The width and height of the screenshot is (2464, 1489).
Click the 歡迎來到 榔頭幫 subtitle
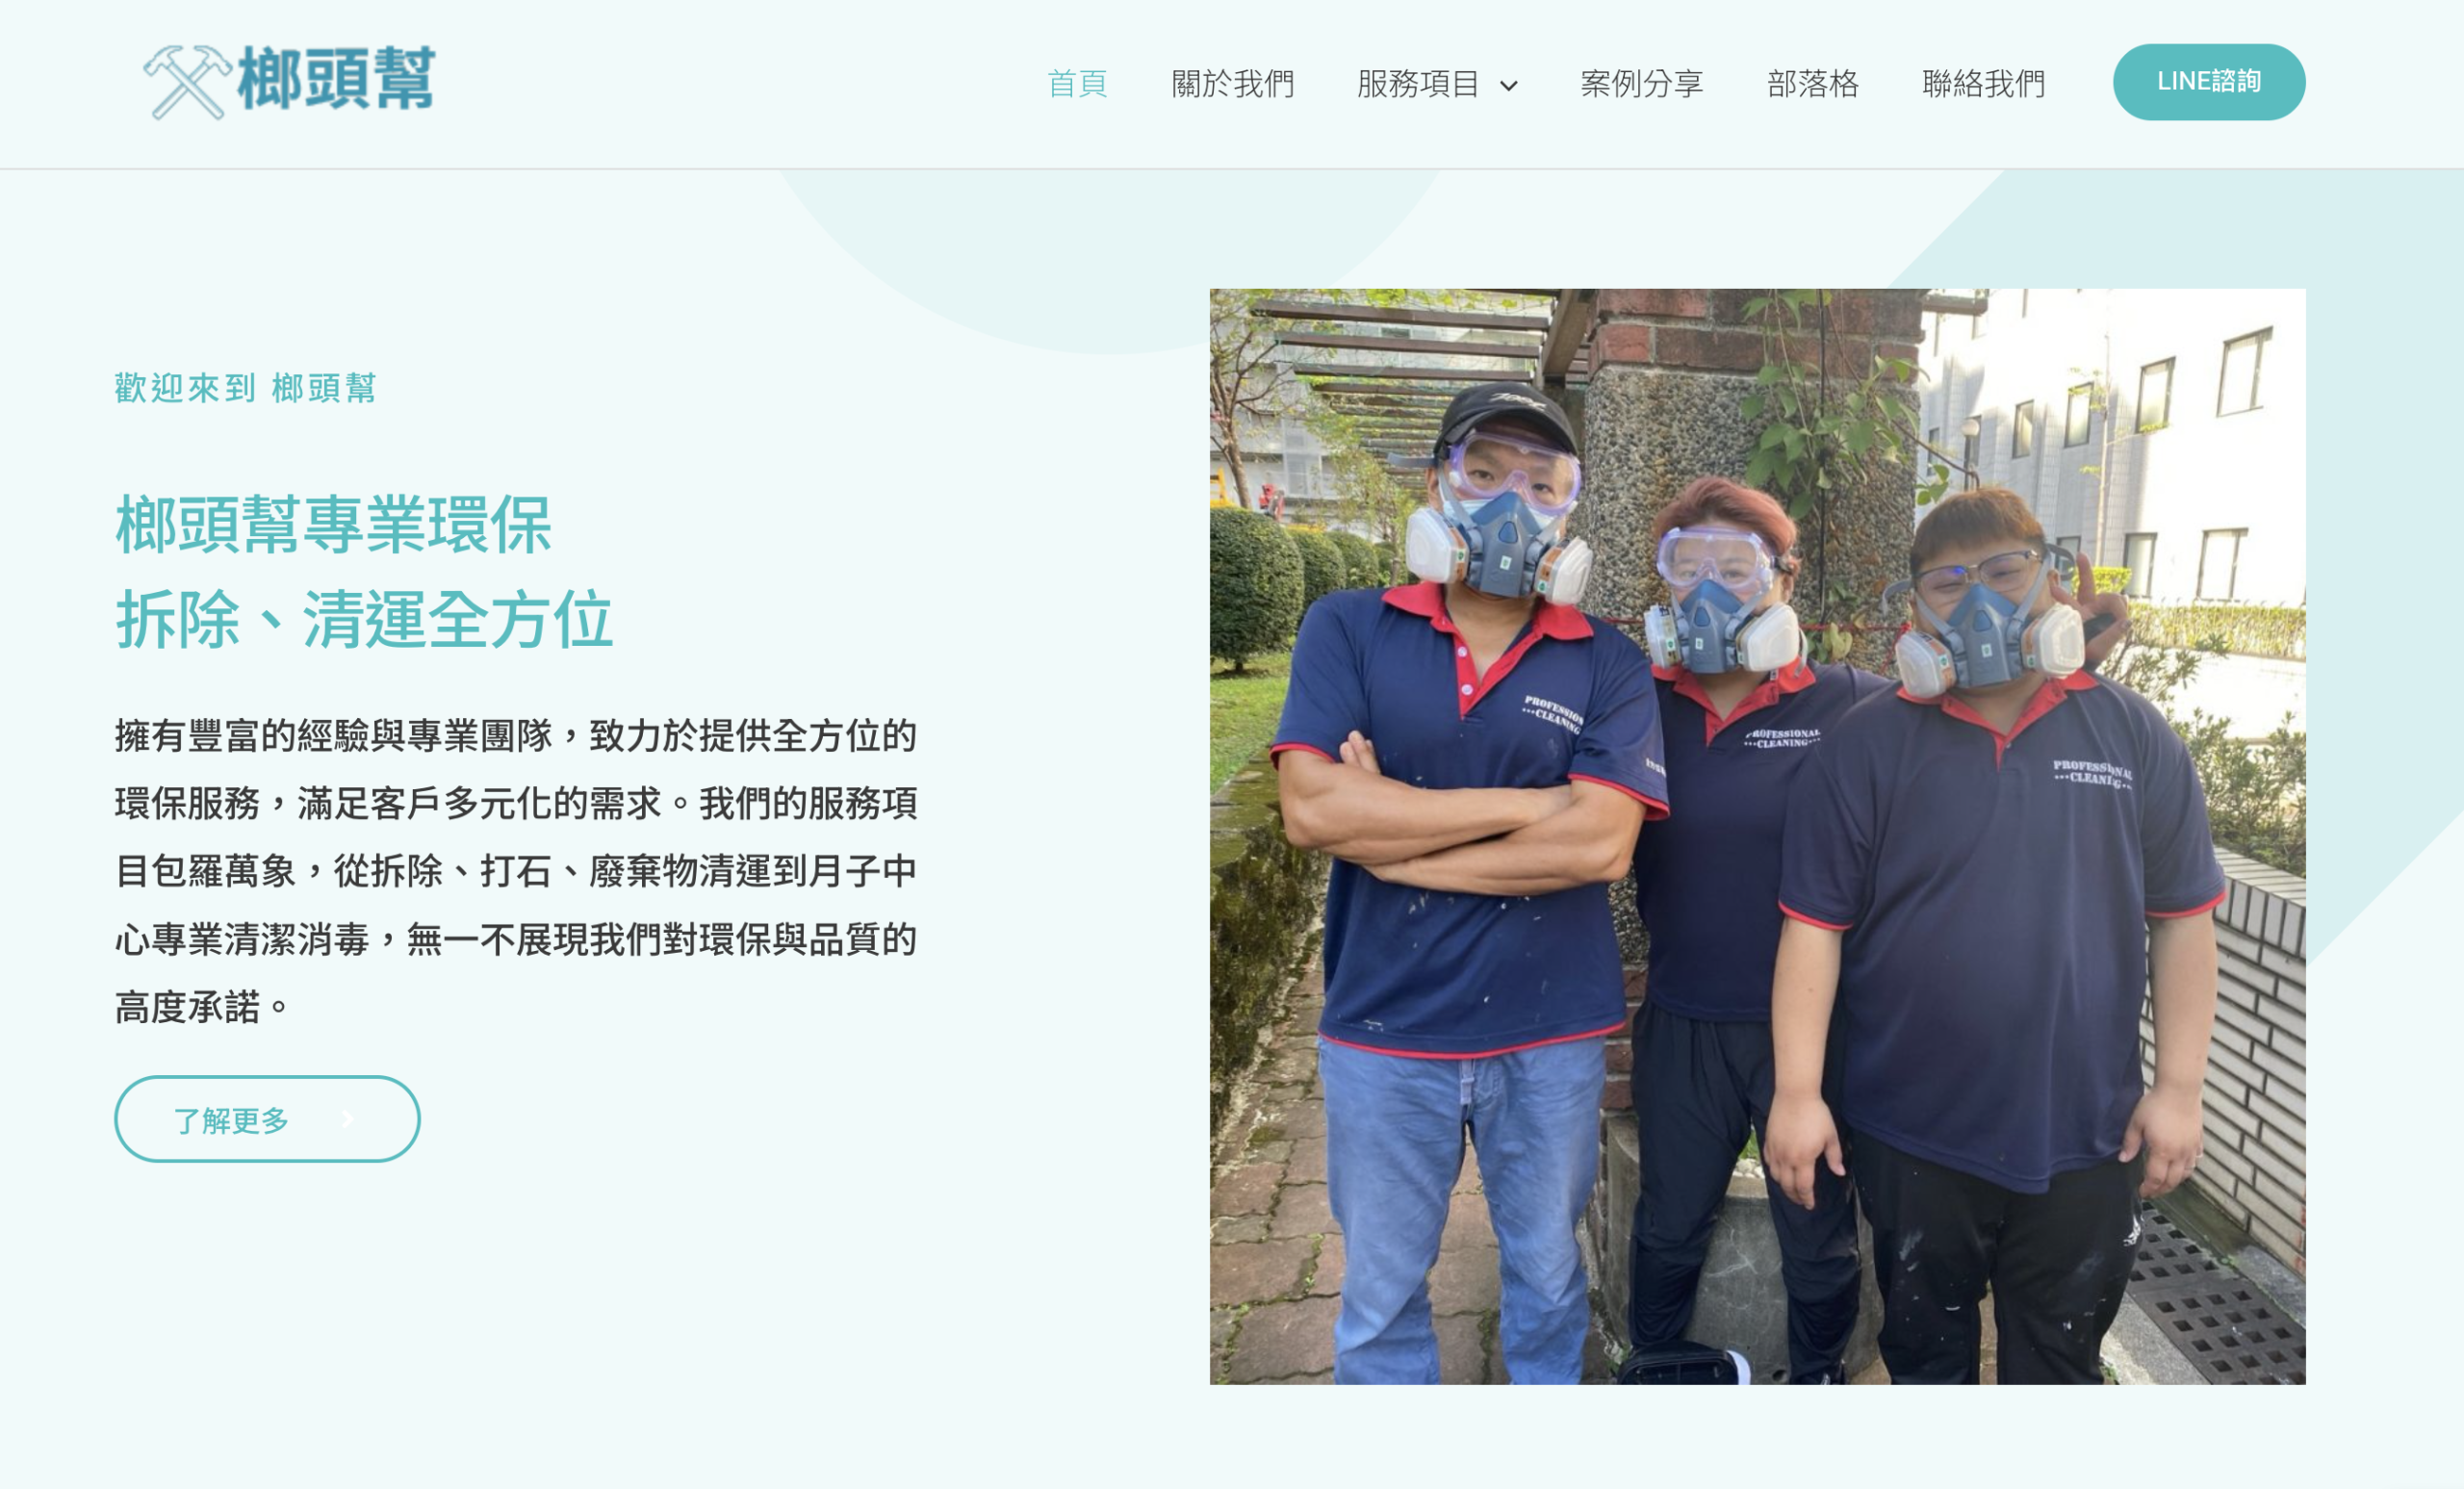pyautogui.click(x=245, y=388)
